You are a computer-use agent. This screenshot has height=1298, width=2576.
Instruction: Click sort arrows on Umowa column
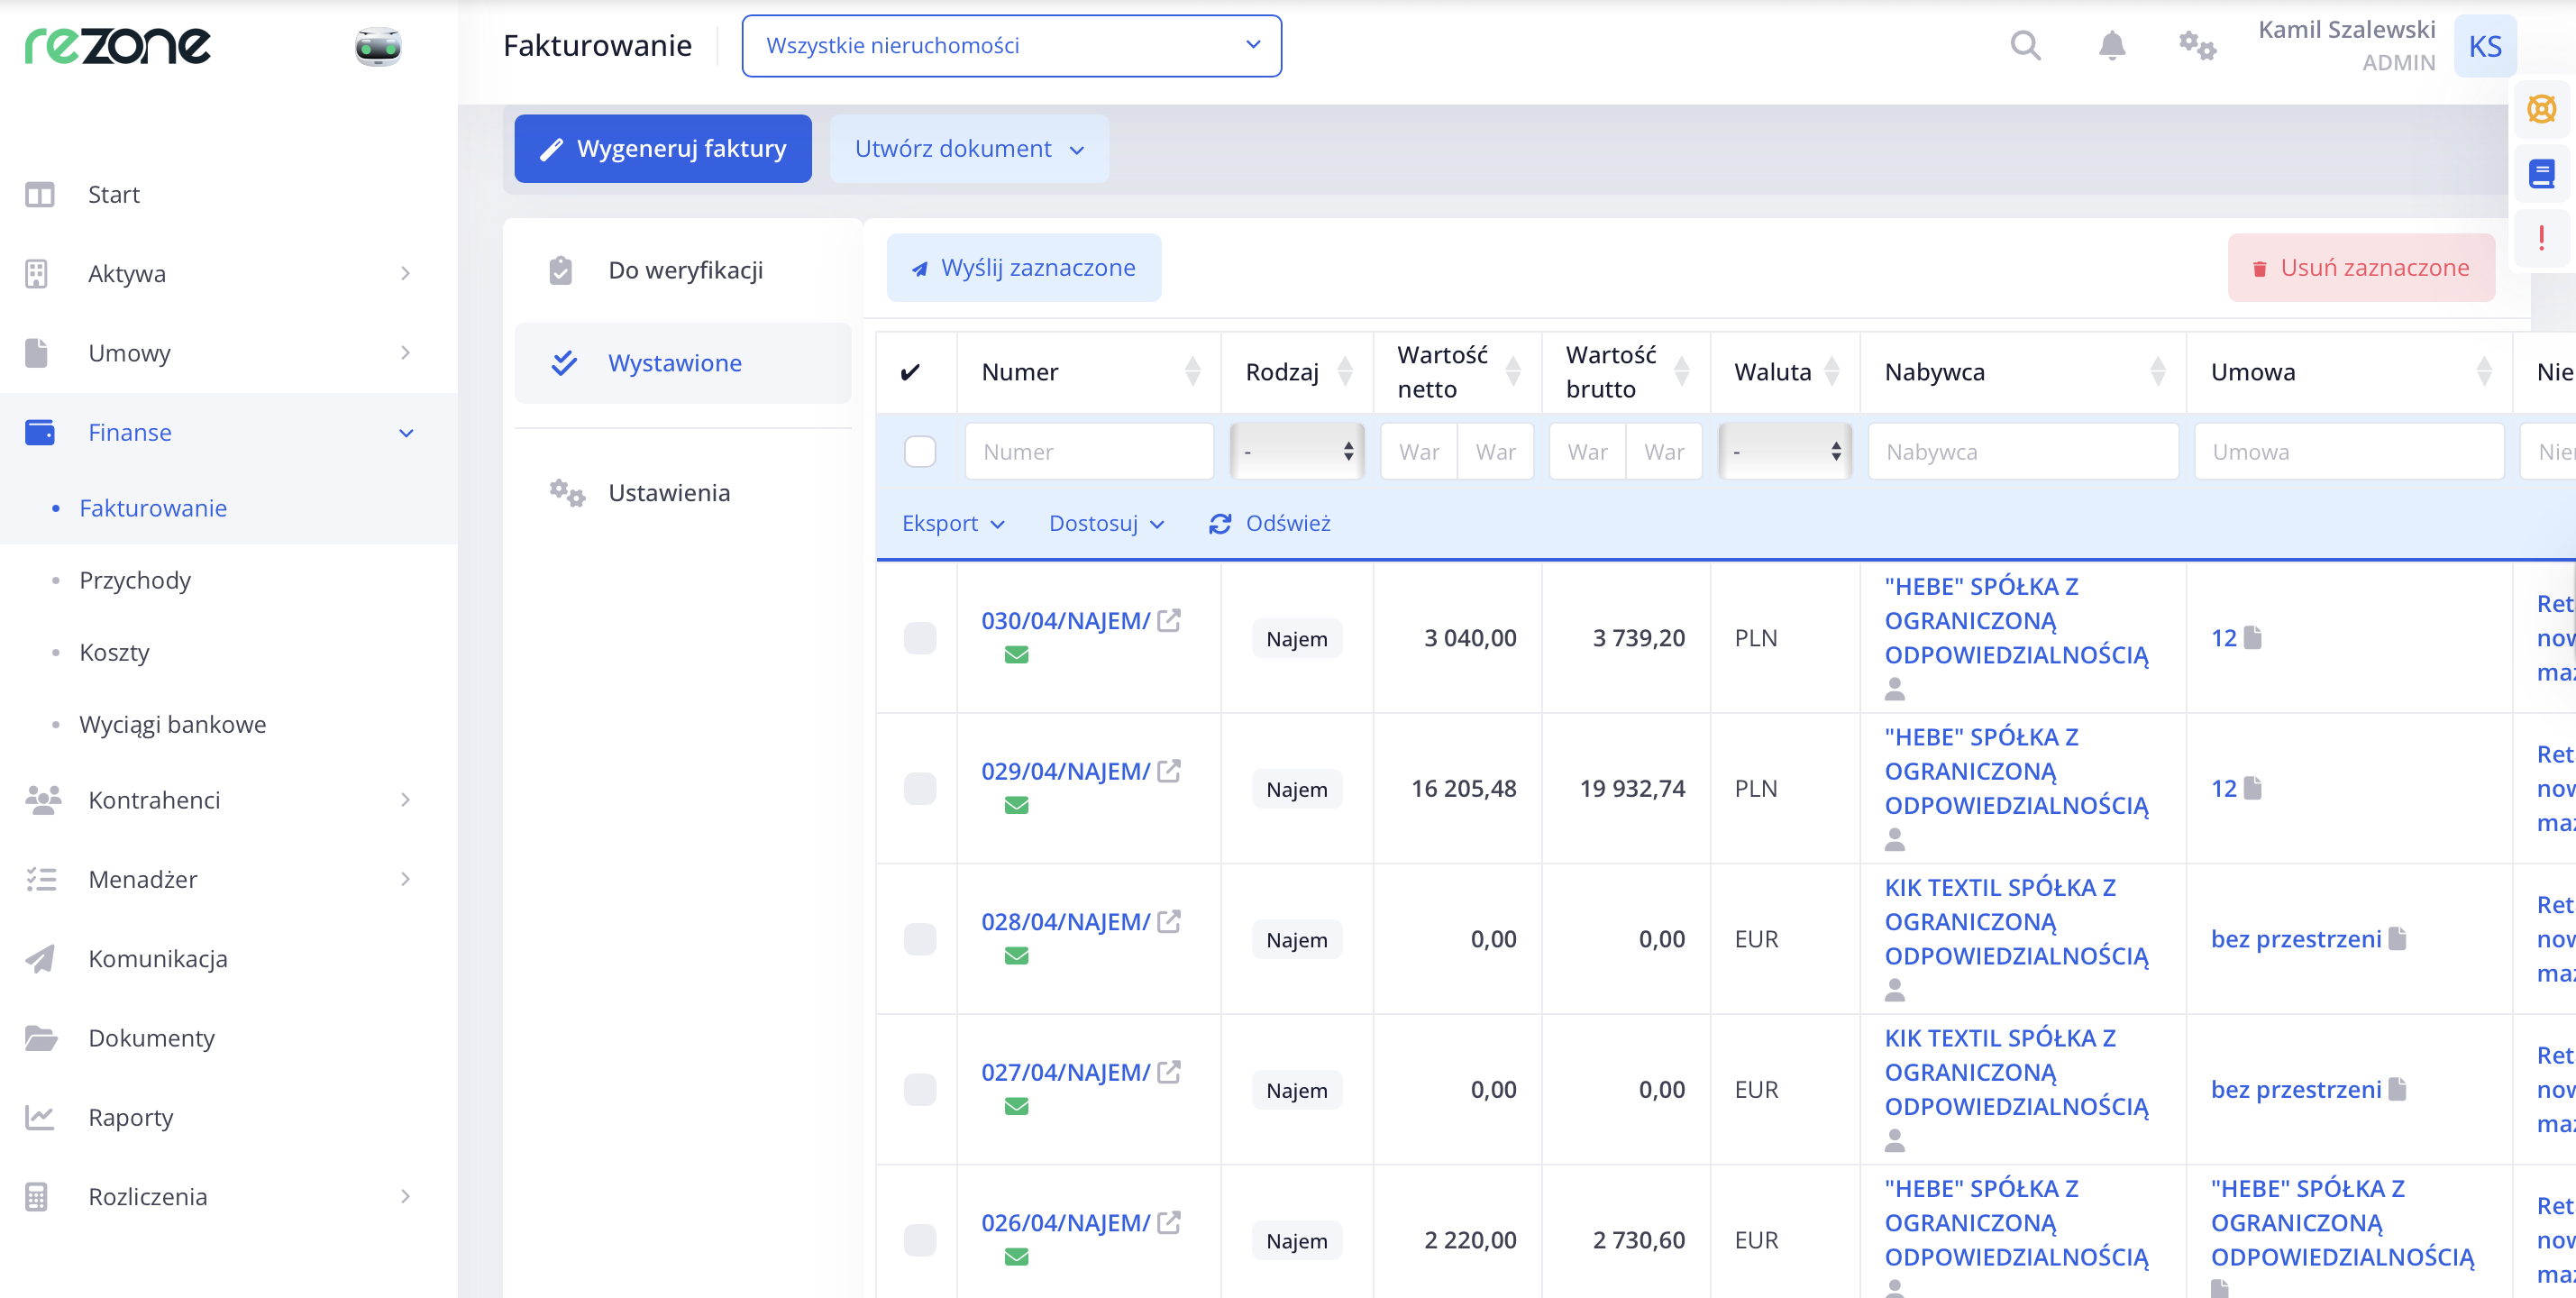pos(2483,372)
